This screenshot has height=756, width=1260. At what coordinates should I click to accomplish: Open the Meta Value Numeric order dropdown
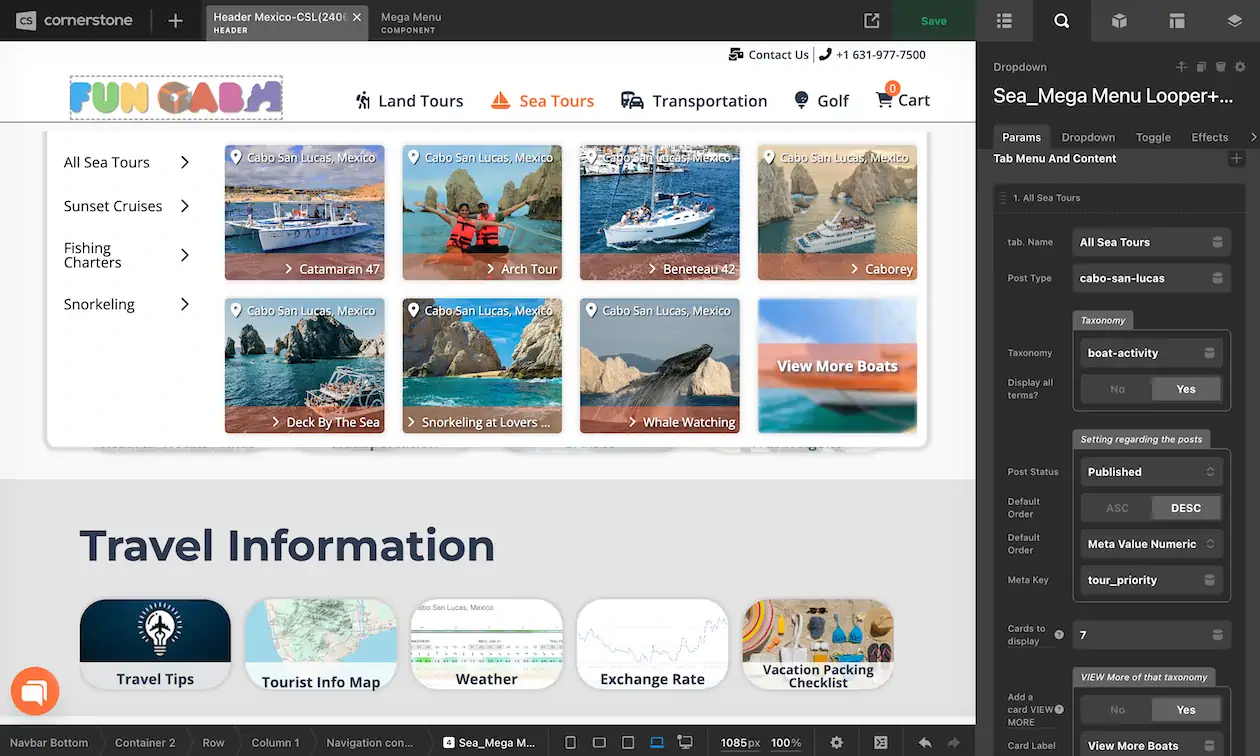tap(1150, 544)
